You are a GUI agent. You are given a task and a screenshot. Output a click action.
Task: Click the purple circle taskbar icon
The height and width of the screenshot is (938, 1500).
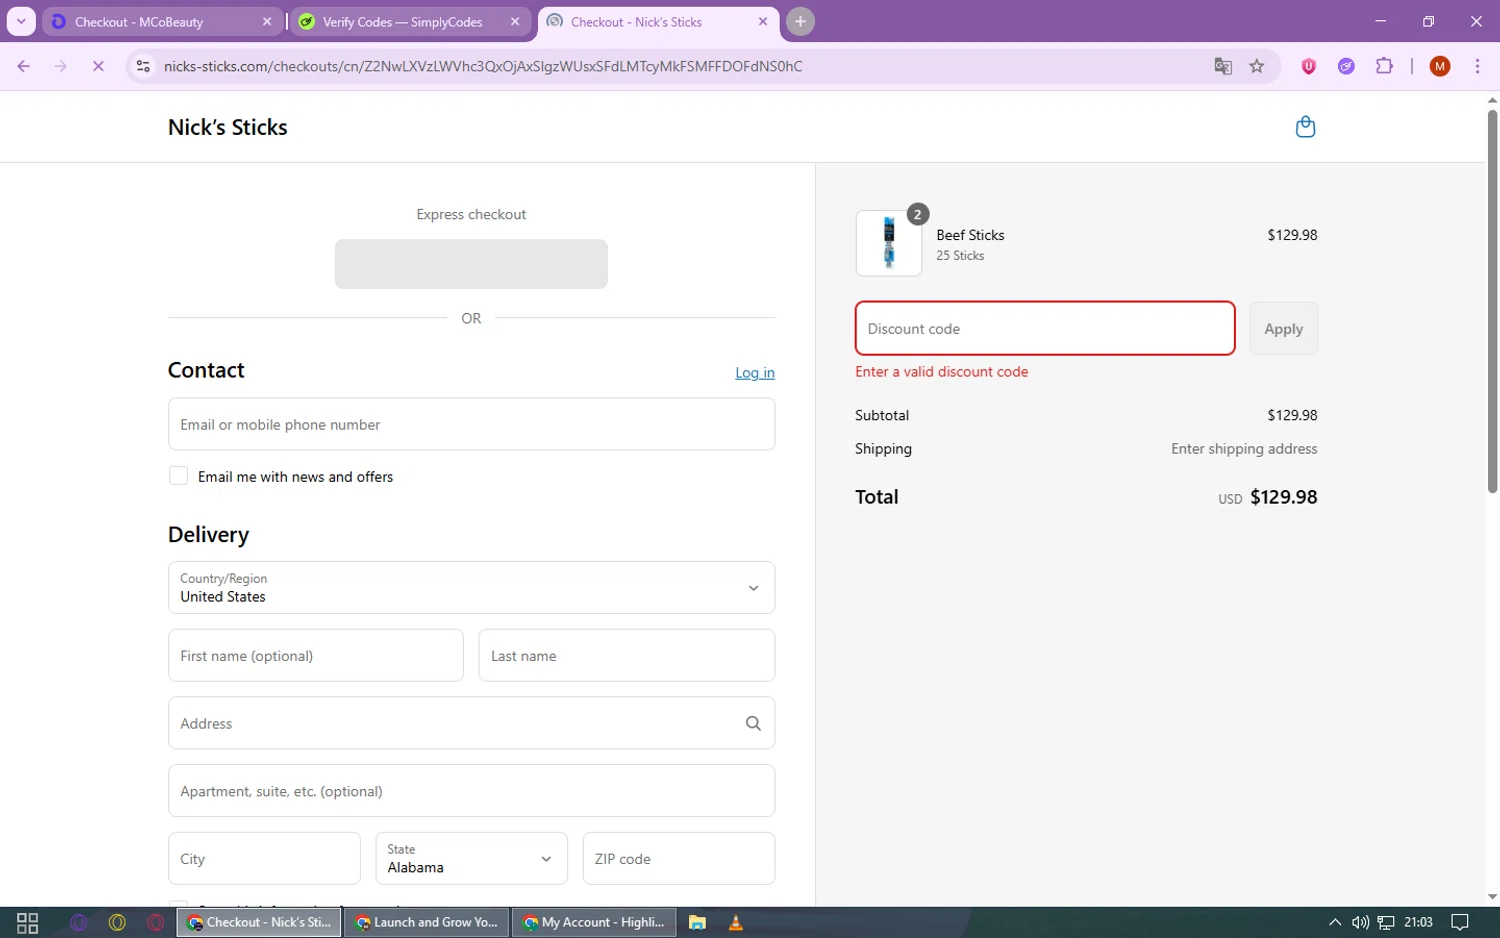tap(79, 922)
